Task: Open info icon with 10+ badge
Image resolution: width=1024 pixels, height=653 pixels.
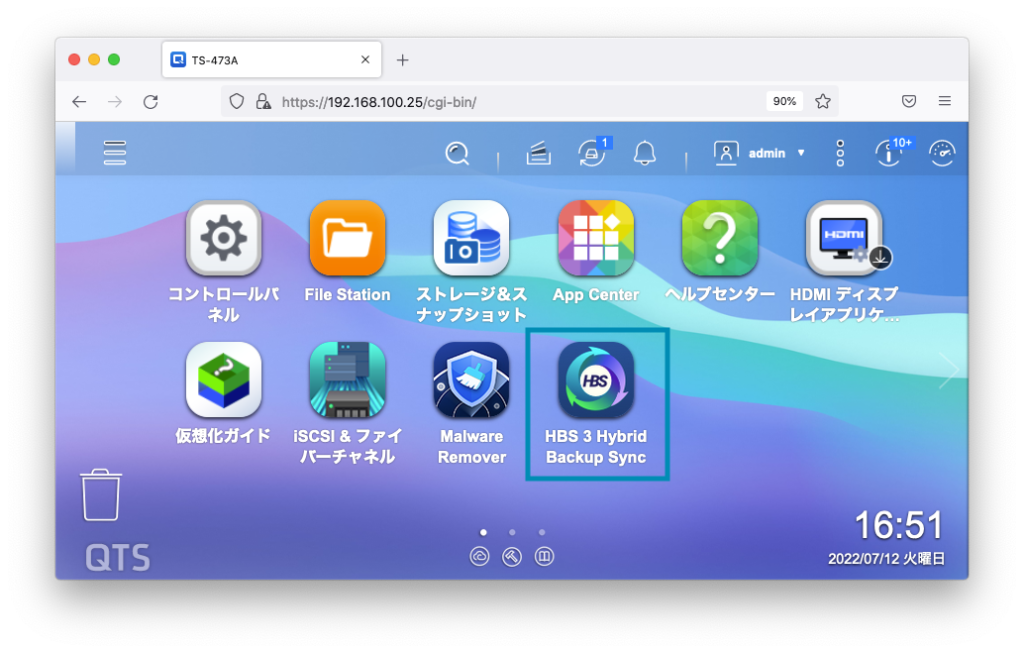Action: pyautogui.click(x=888, y=154)
